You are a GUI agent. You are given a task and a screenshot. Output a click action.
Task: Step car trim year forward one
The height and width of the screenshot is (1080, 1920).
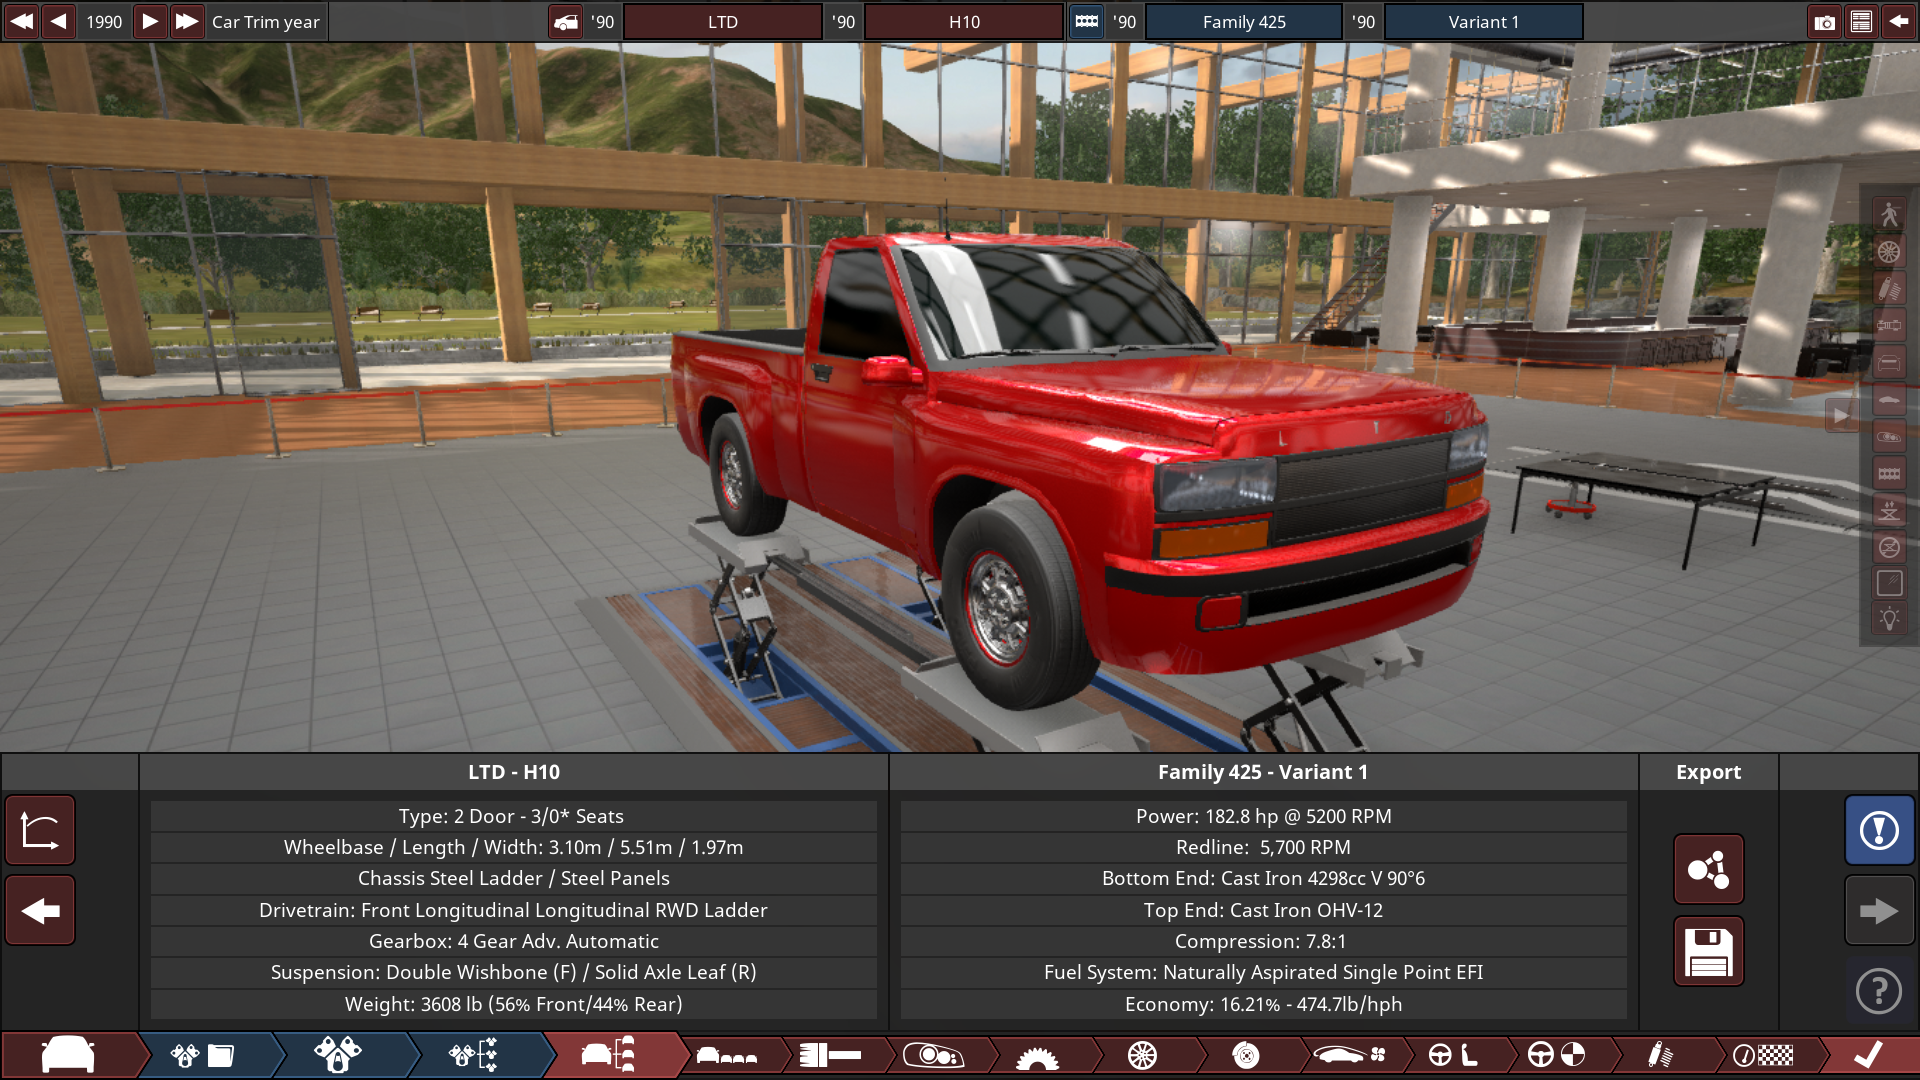pyautogui.click(x=149, y=21)
